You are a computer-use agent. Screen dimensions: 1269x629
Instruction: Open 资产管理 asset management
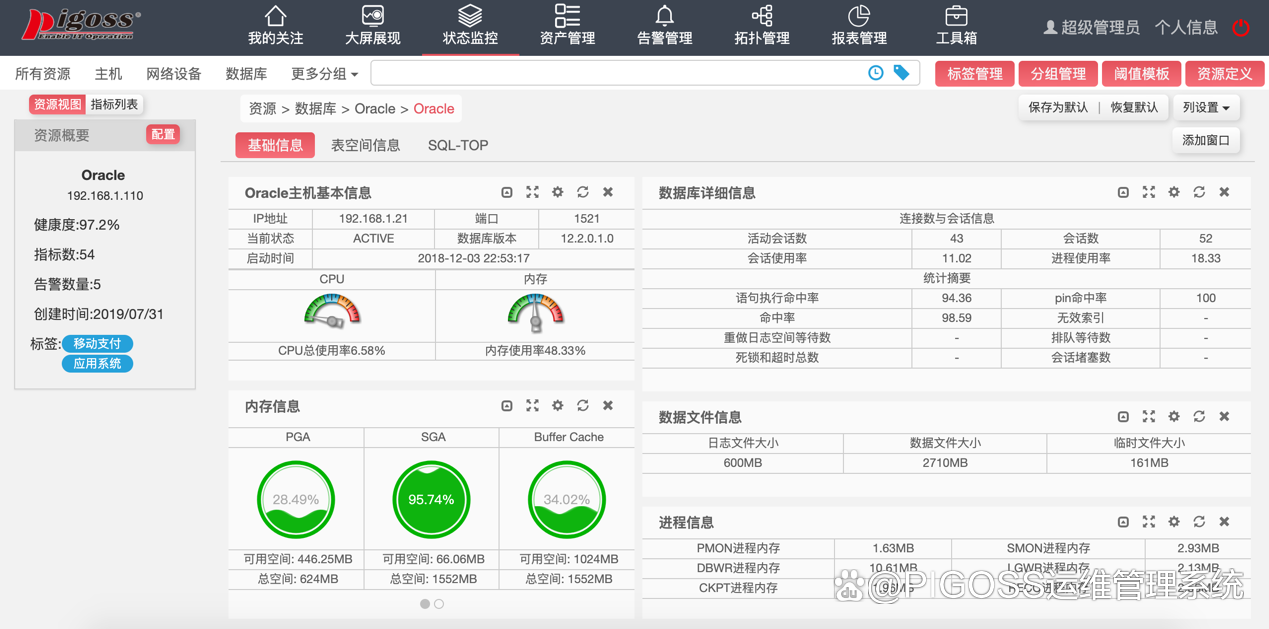[x=567, y=26]
